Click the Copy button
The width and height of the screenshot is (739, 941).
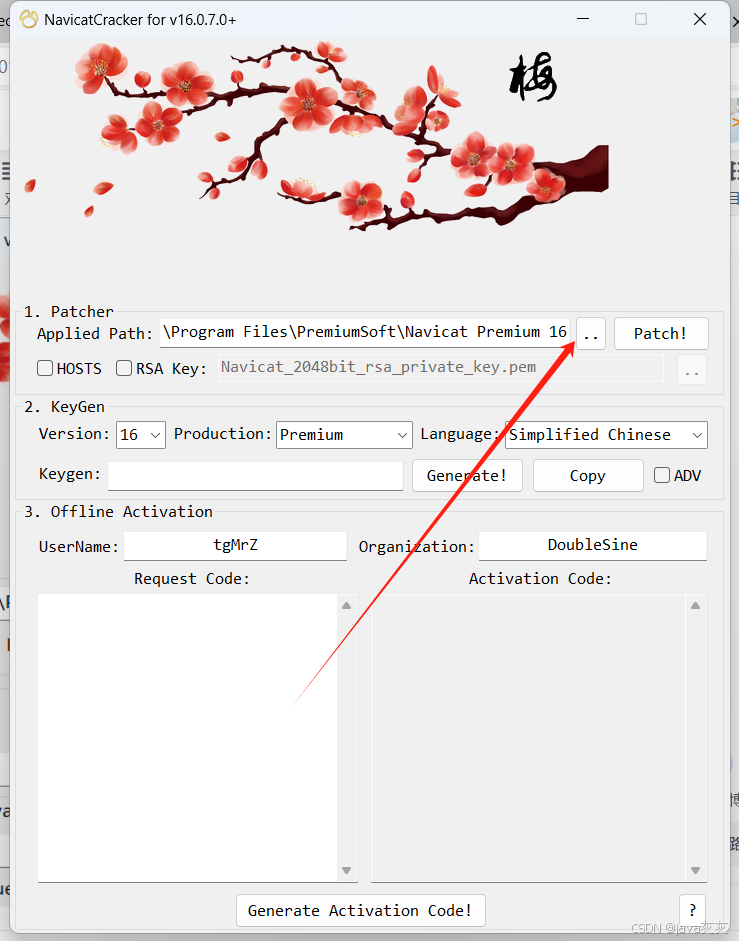click(588, 476)
